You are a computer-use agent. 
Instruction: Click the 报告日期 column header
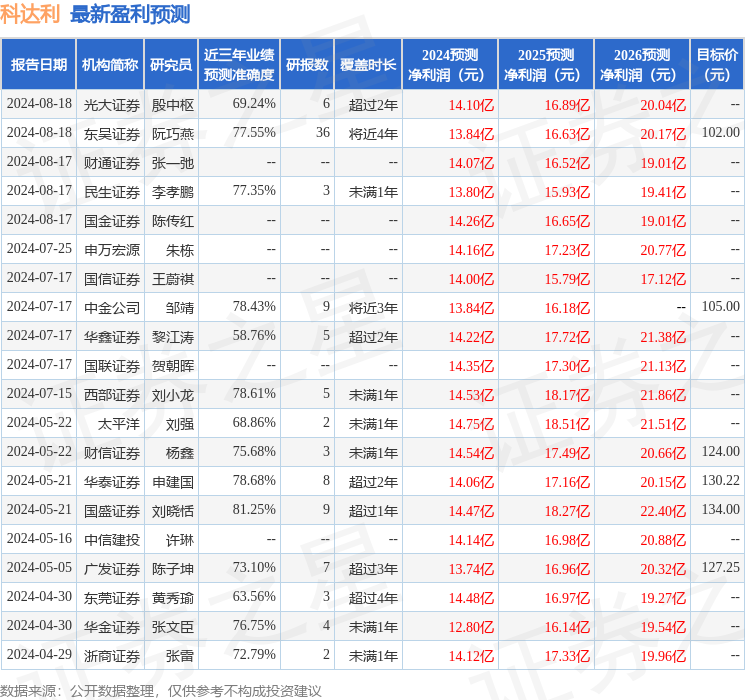[38, 65]
